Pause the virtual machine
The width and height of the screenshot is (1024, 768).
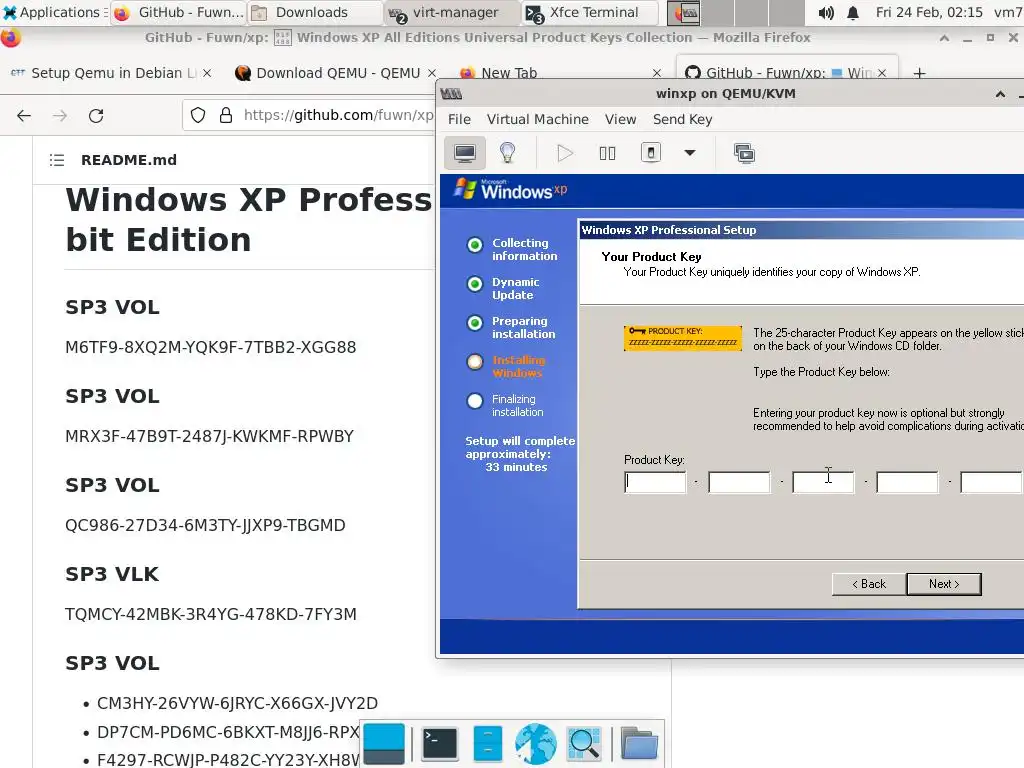[x=607, y=153]
